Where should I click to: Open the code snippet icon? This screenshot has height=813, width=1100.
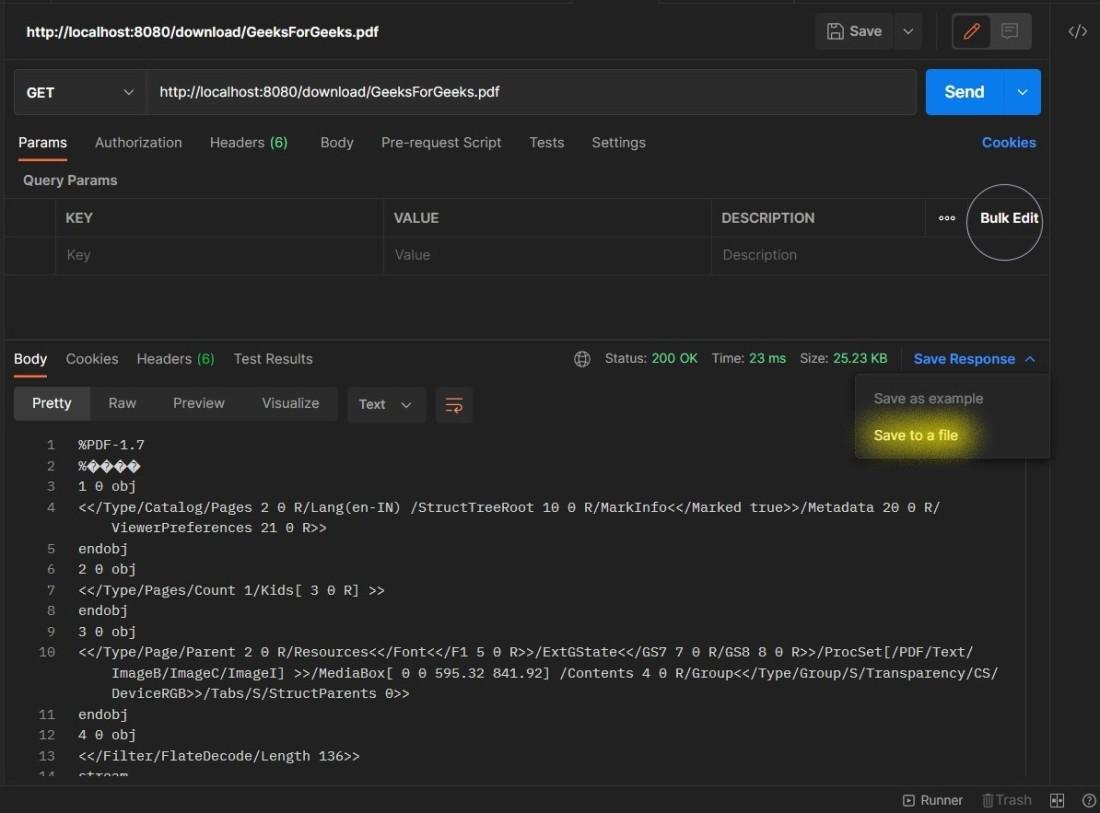[x=1078, y=32]
